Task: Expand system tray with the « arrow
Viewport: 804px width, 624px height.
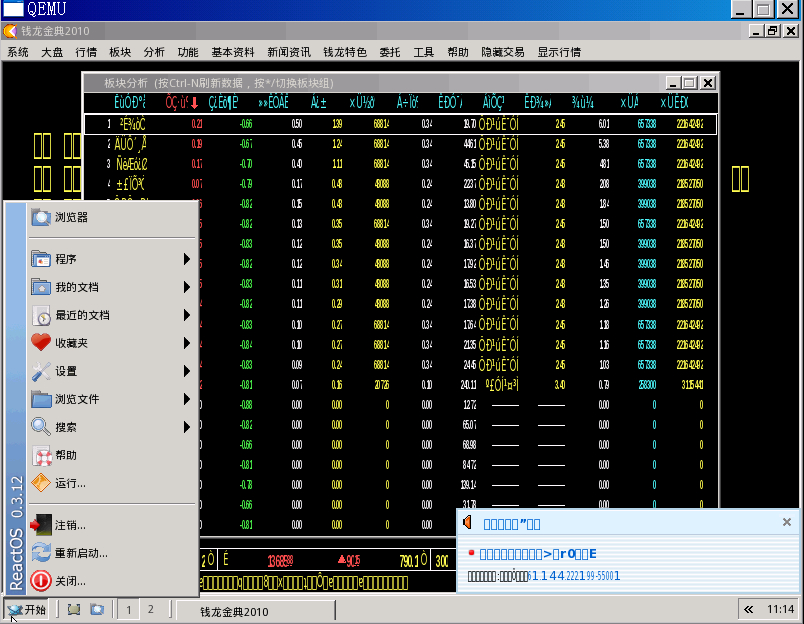Action: click(749, 609)
